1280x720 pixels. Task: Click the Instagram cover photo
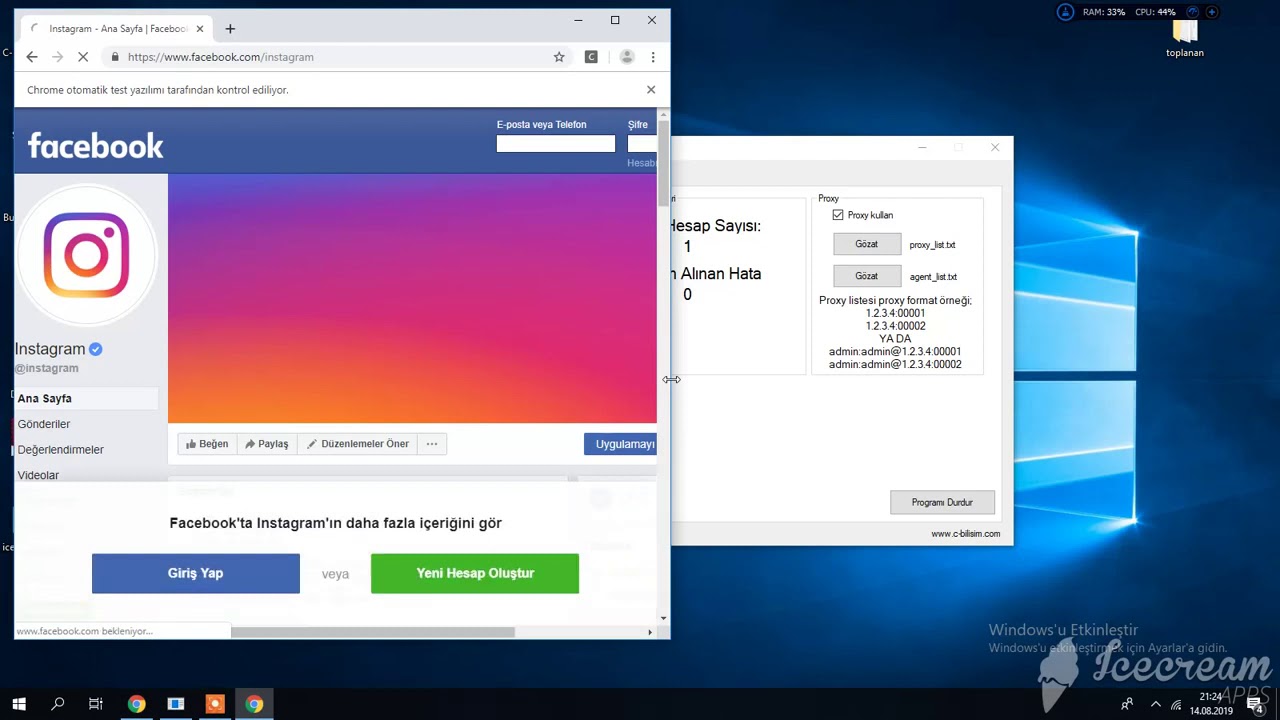point(412,298)
